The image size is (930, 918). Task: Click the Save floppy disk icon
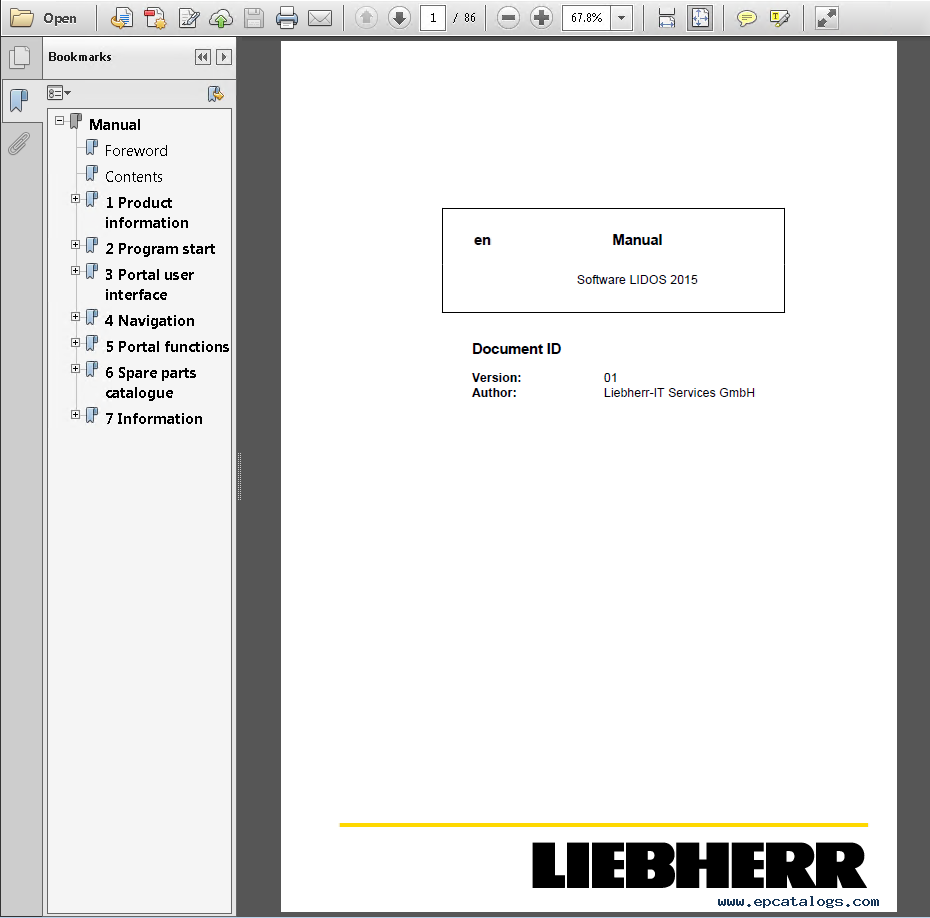click(254, 18)
